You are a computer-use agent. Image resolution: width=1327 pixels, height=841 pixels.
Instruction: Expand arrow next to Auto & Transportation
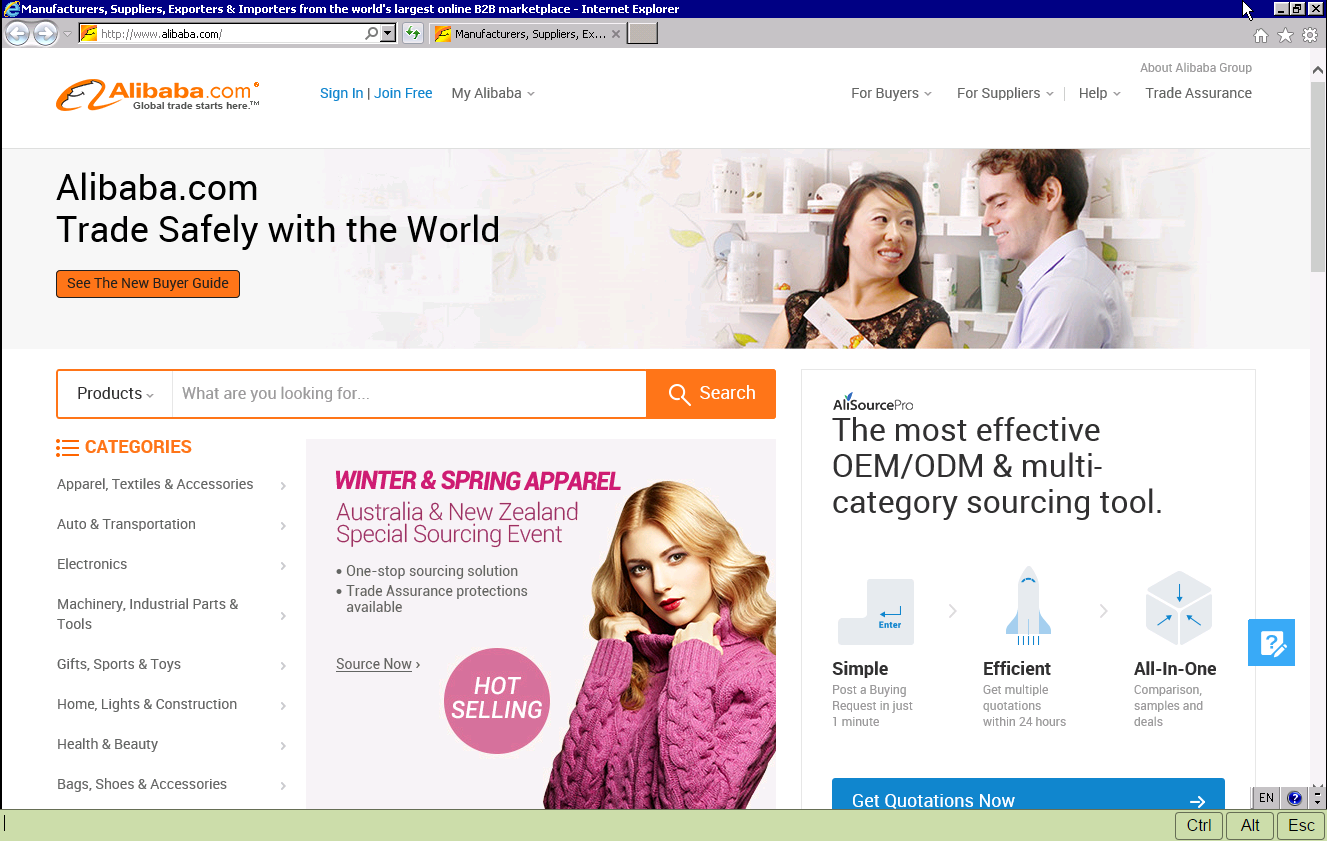(283, 526)
